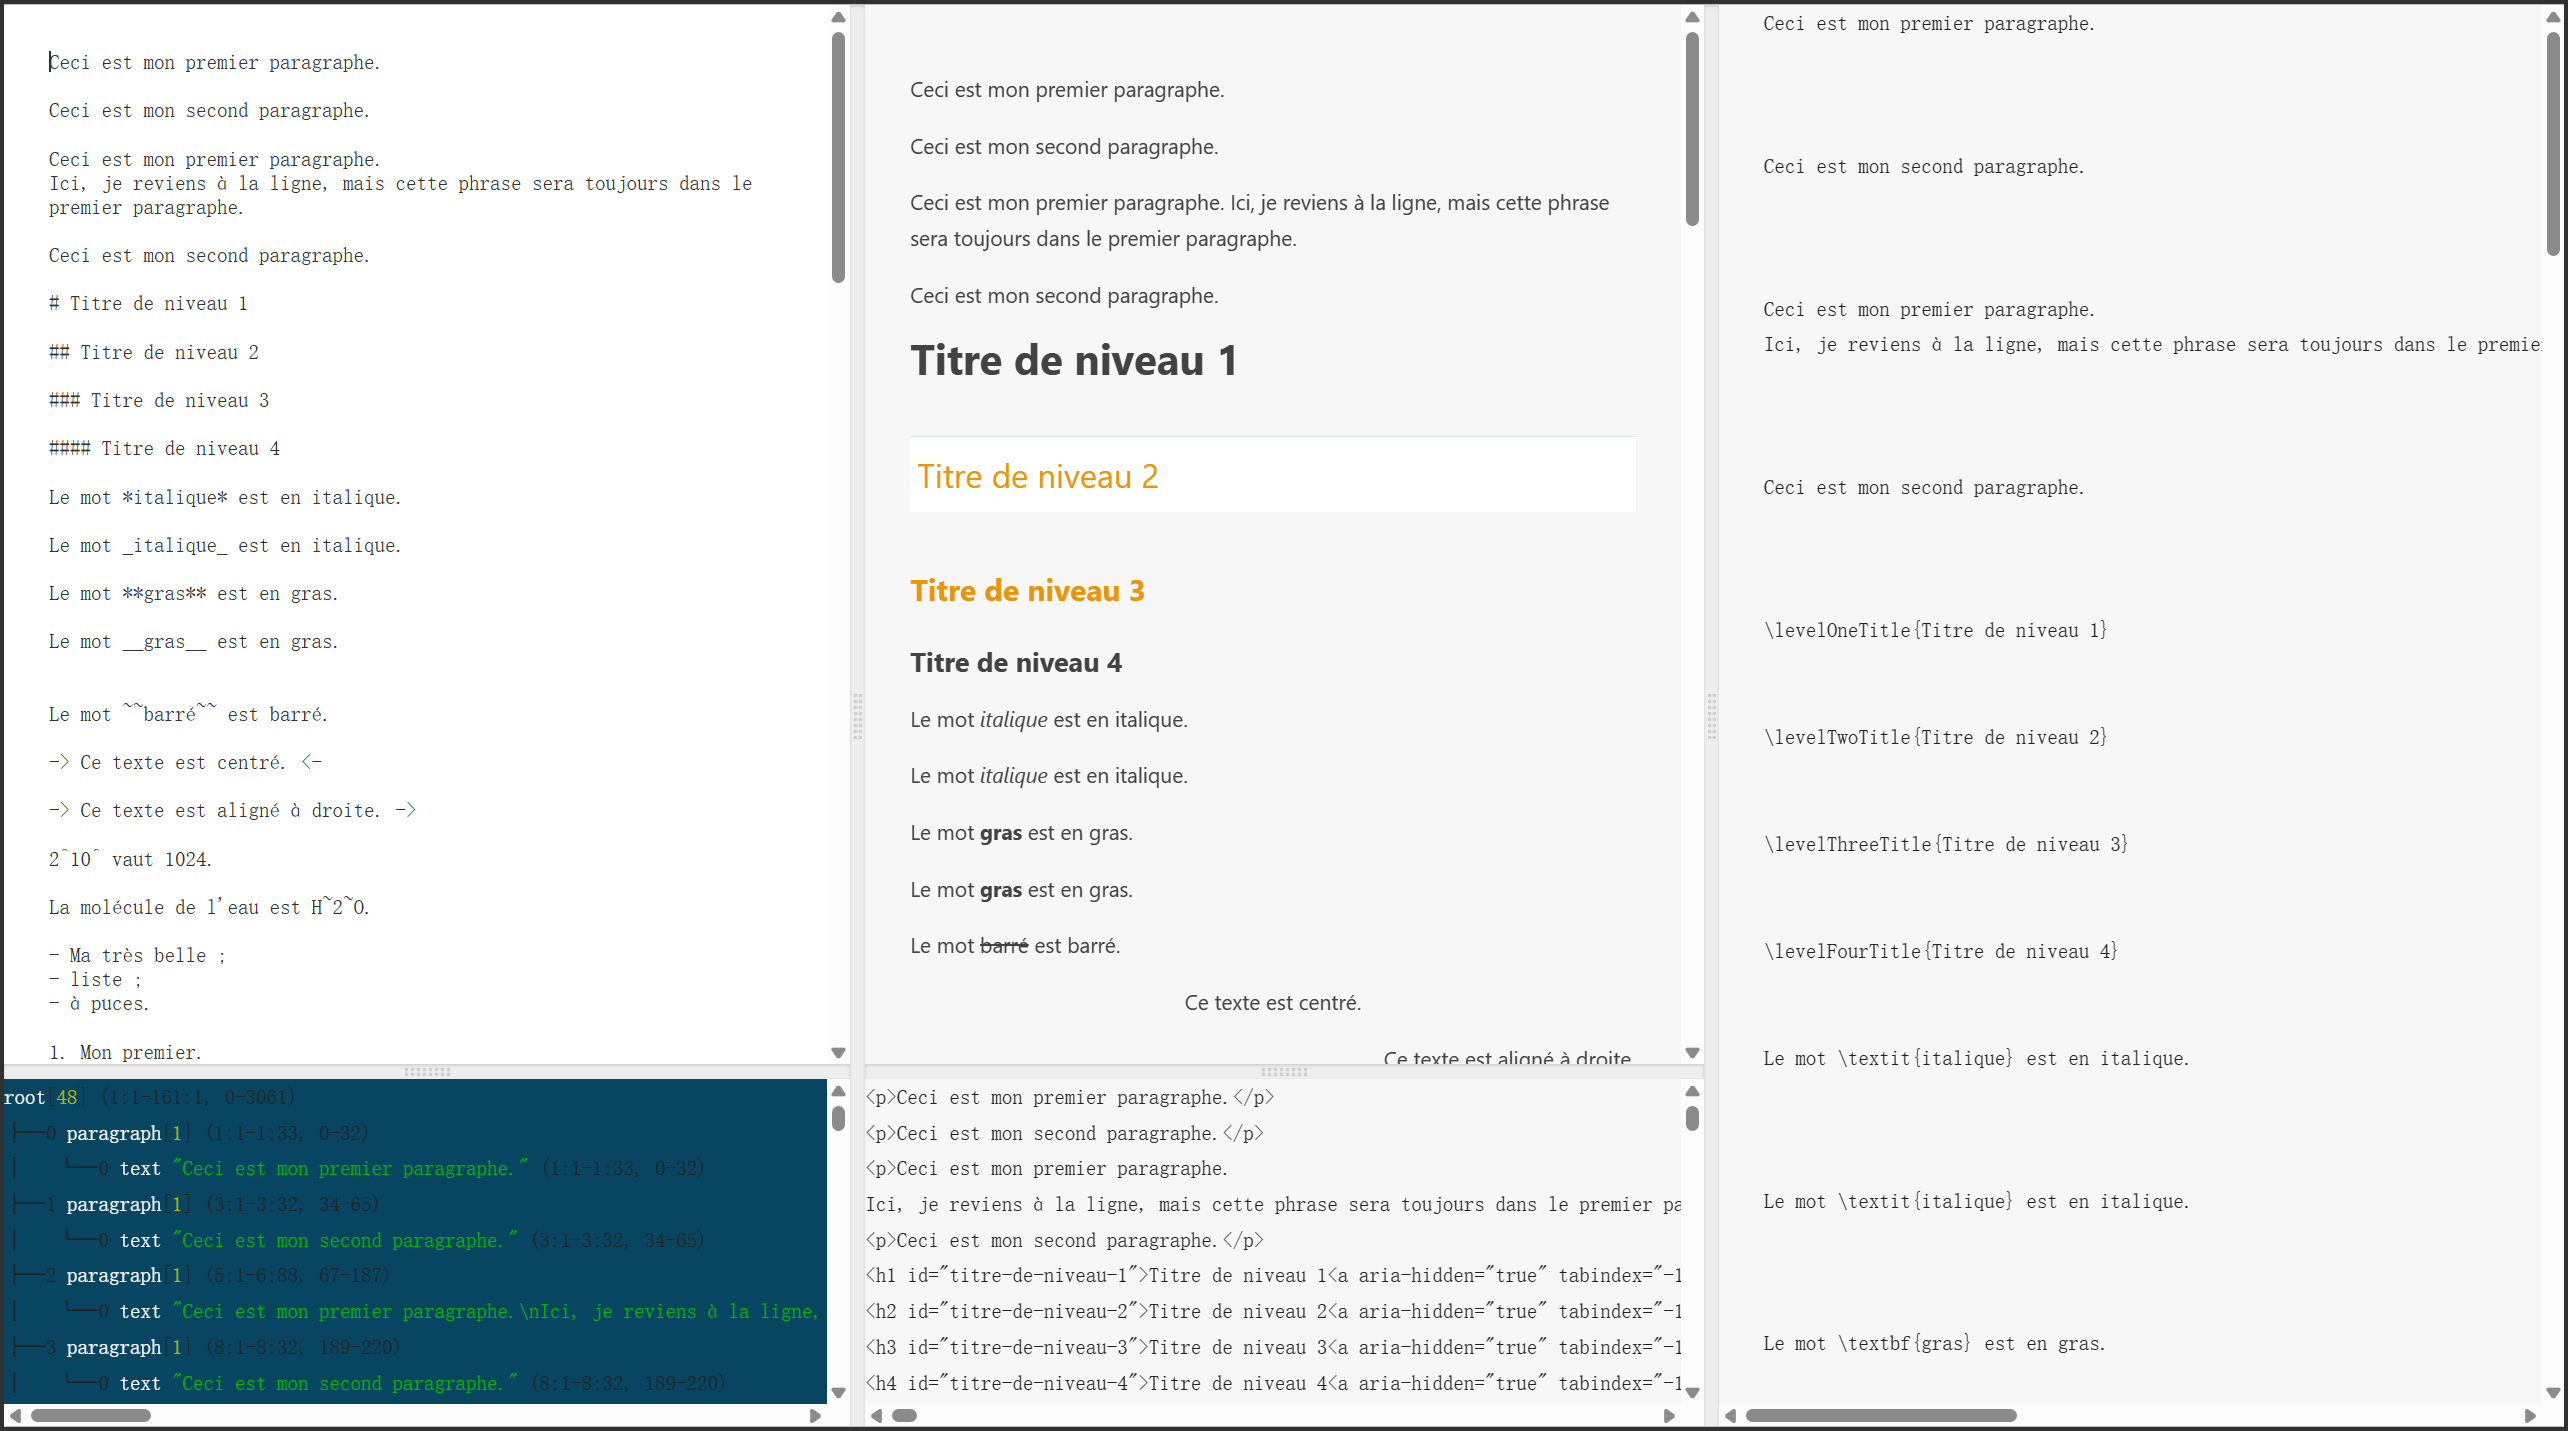Click the HTML source pane scroll-right arrow
The width and height of the screenshot is (2568, 1431).
click(1669, 1415)
